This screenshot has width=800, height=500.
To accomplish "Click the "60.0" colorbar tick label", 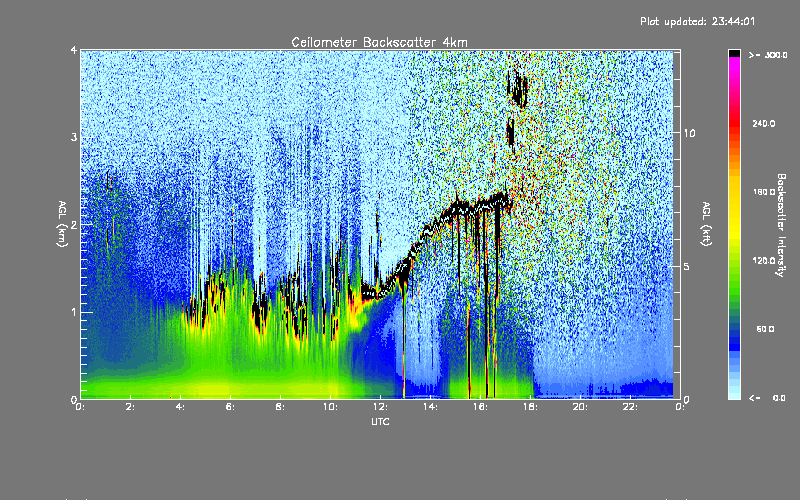I will 765,329.
